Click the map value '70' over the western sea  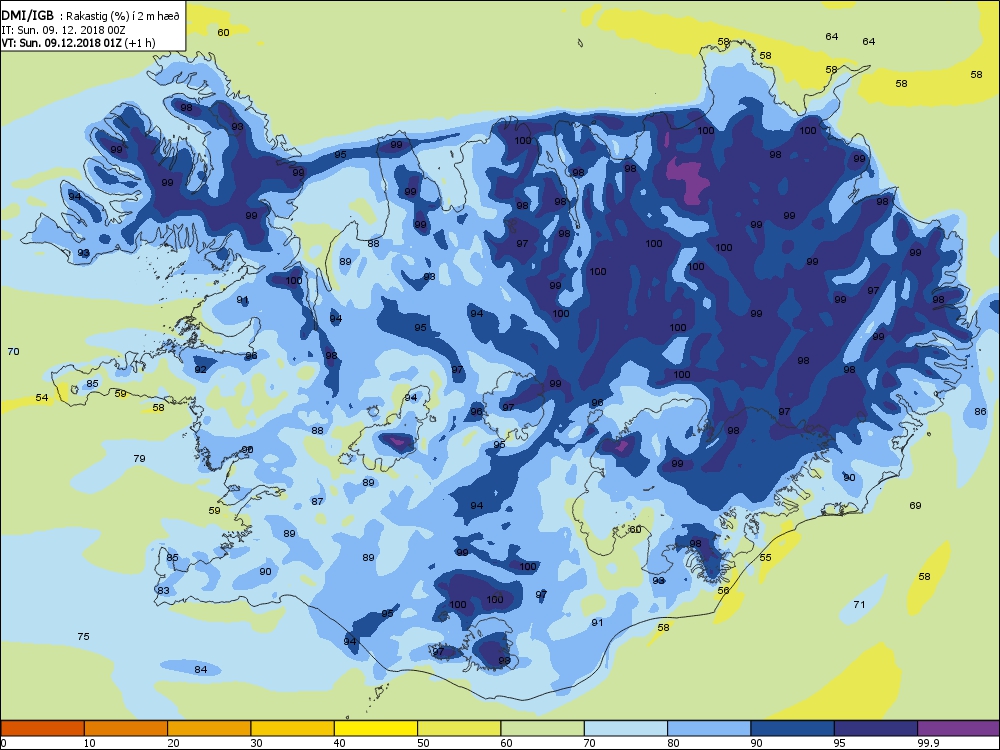pos(13,351)
